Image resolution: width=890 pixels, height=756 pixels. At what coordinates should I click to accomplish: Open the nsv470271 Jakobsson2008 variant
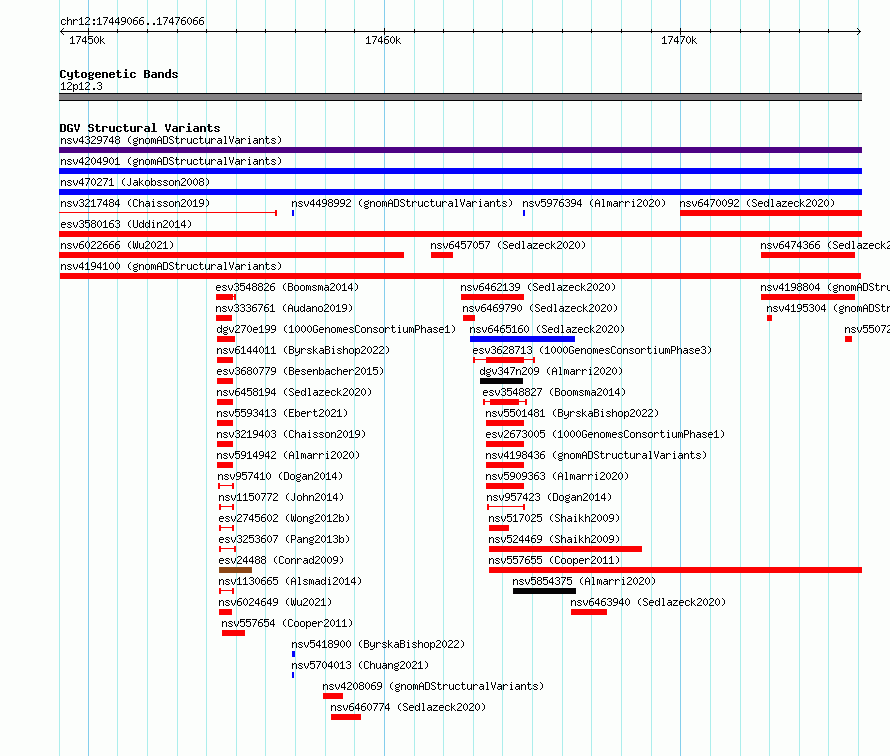[135, 182]
